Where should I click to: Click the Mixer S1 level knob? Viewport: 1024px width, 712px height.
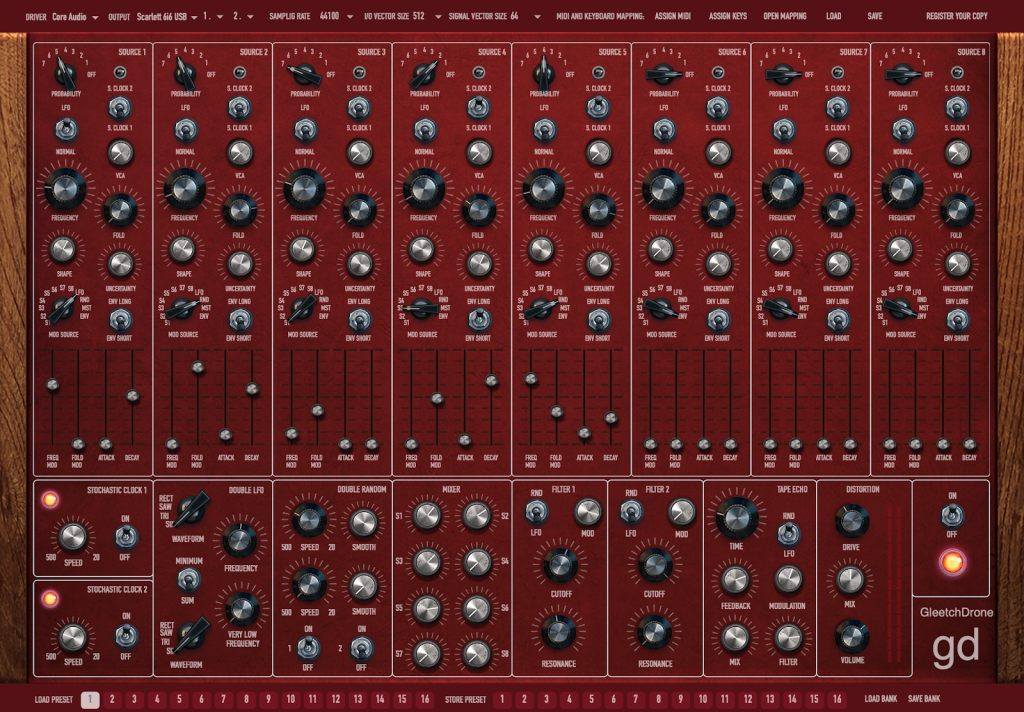point(427,516)
